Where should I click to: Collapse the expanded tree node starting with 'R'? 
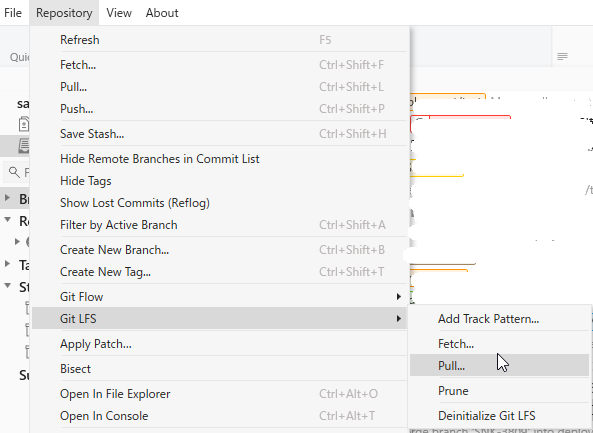click(7, 219)
